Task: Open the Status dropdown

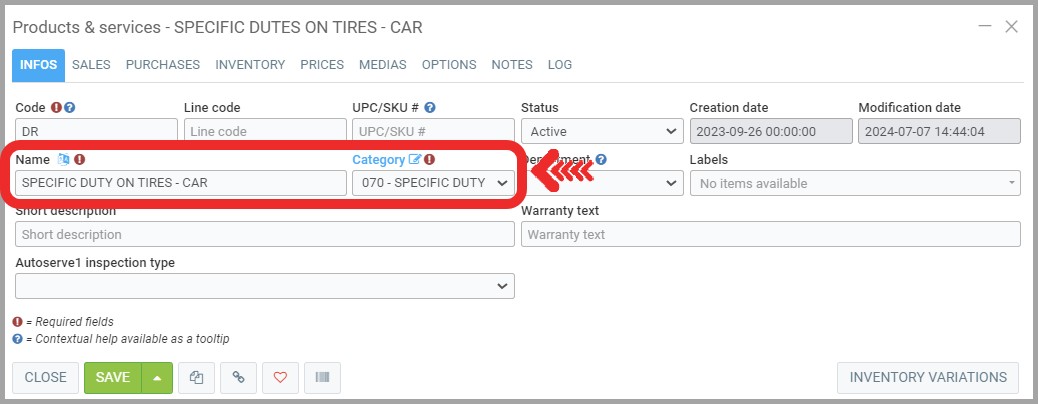Action: 601,131
